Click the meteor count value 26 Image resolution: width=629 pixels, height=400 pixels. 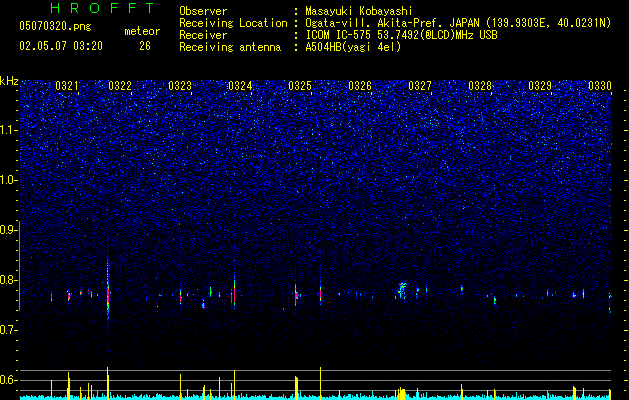(145, 46)
